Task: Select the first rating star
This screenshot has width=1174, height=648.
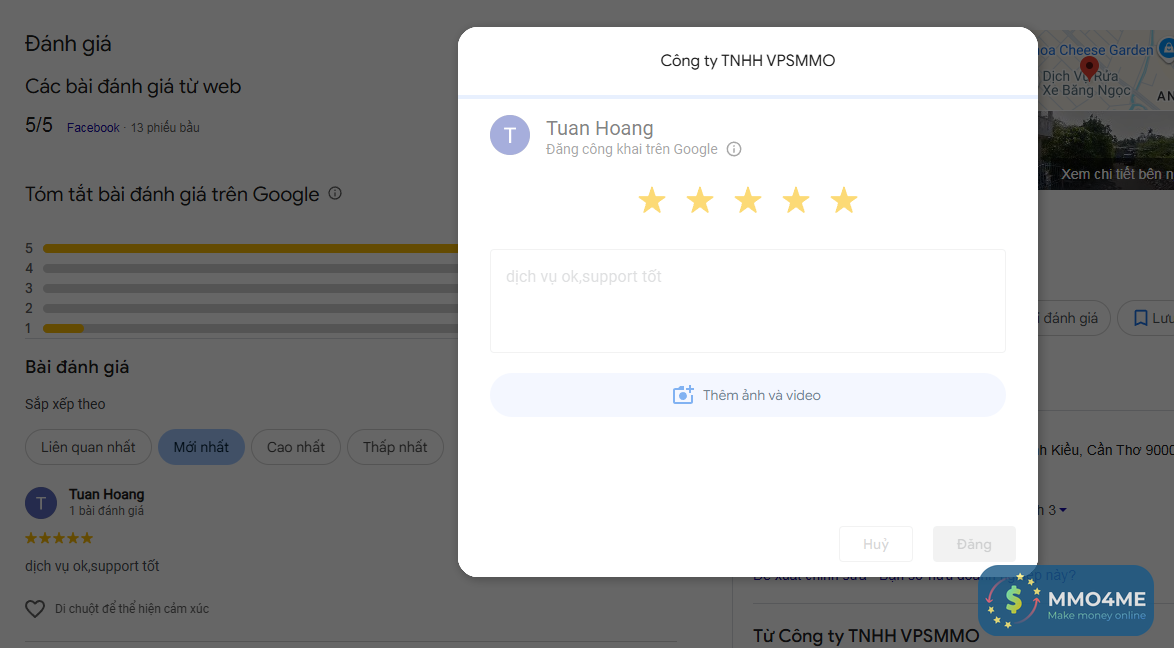Action: point(651,200)
